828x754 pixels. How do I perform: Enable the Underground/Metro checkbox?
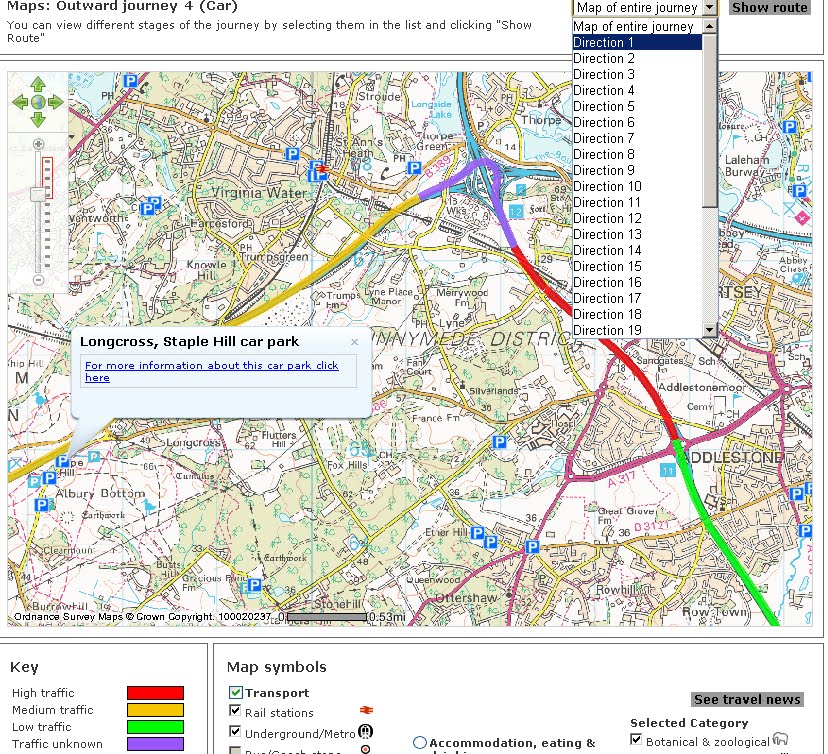pyautogui.click(x=236, y=733)
